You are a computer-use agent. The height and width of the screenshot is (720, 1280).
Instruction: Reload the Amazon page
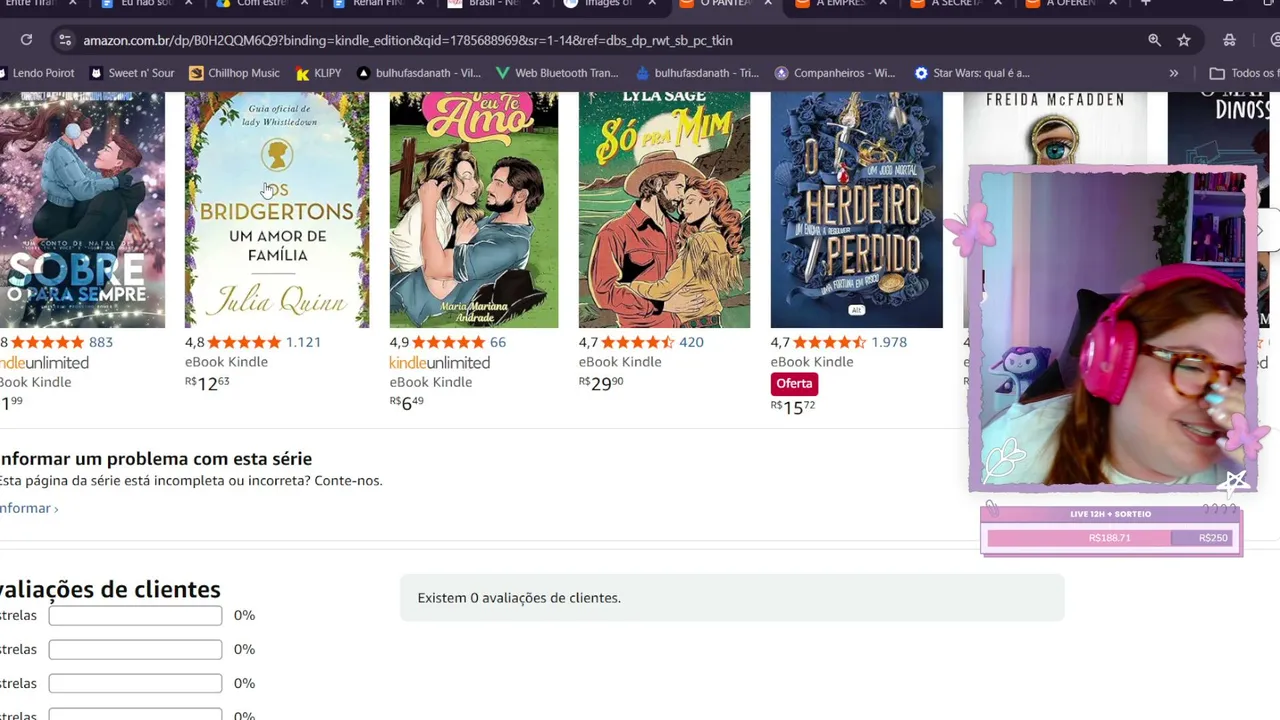click(26, 40)
